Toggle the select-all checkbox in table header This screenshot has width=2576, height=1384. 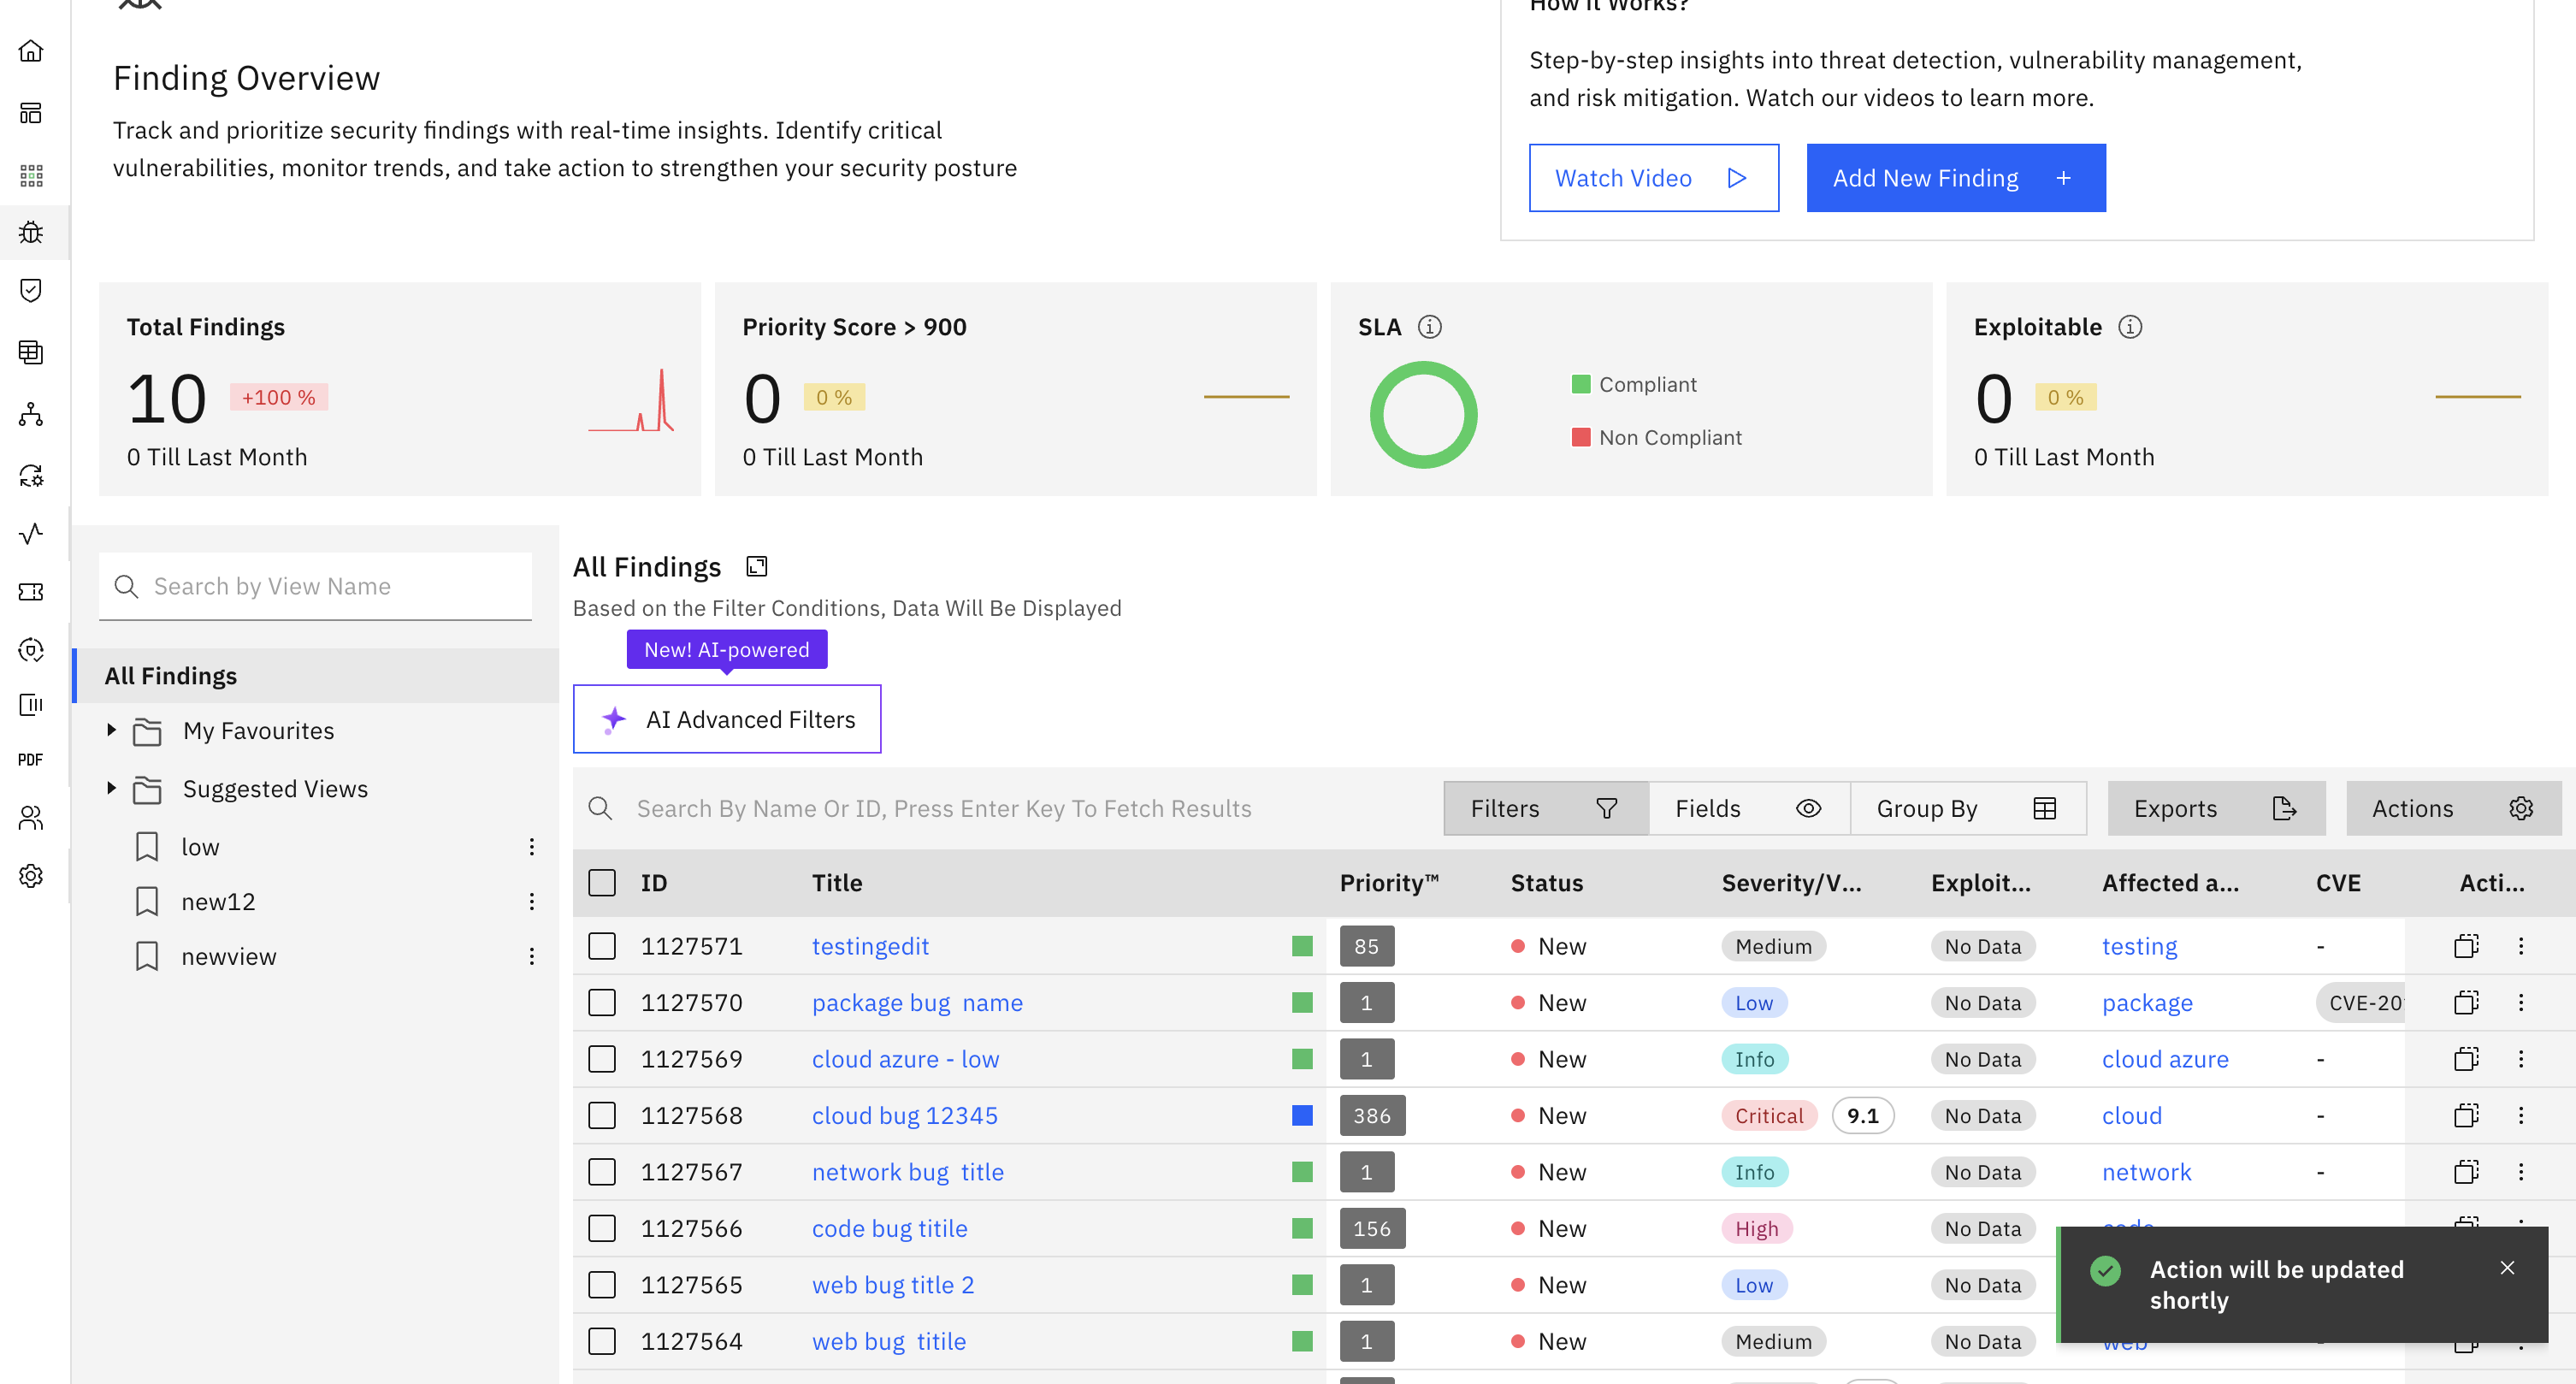[x=602, y=883]
